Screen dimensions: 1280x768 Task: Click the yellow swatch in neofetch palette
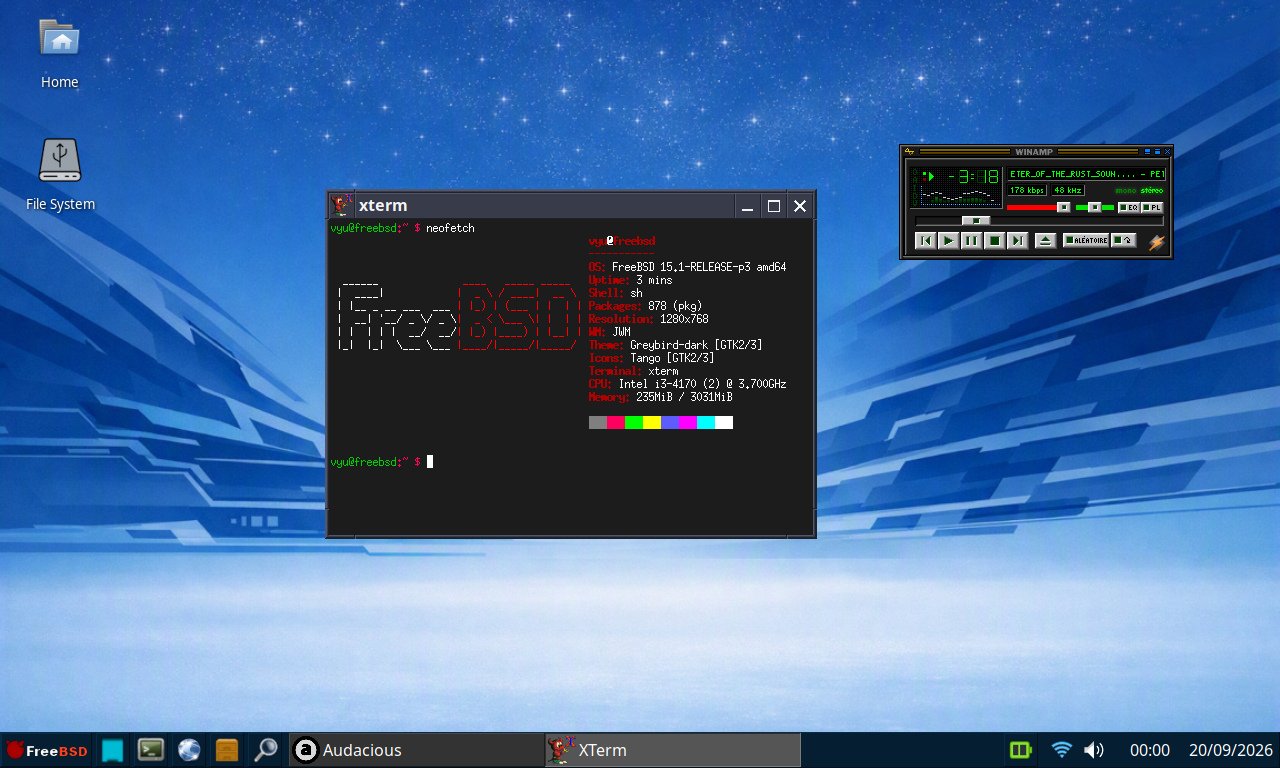(x=652, y=423)
